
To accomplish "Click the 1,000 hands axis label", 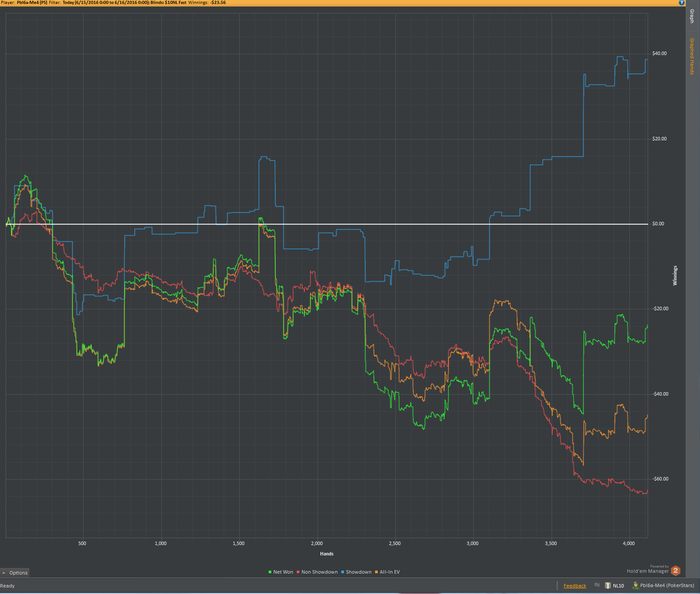I will (161, 544).
